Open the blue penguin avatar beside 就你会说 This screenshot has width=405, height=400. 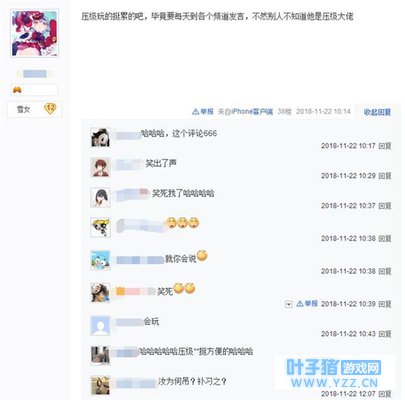tap(100, 260)
